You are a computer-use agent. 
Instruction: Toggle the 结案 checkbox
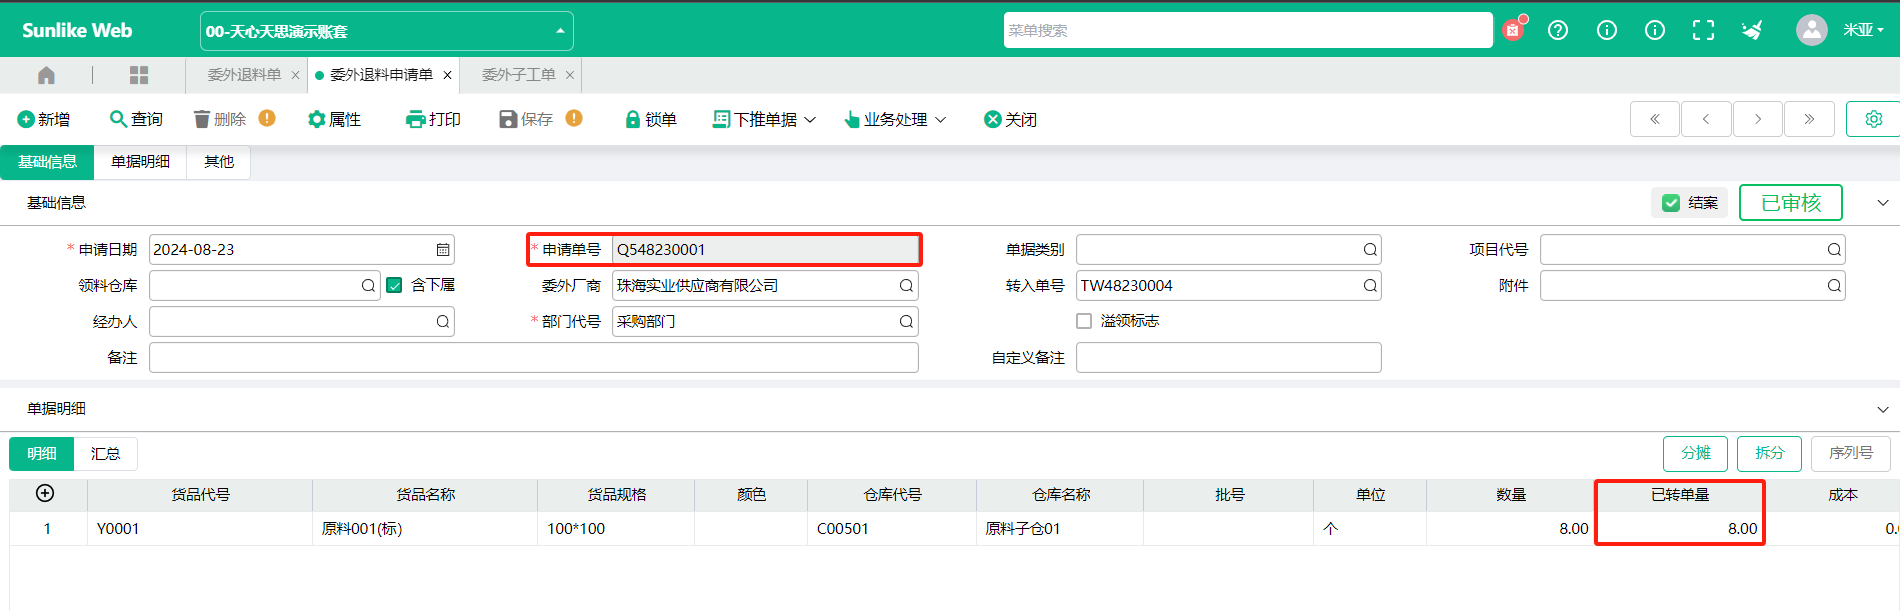[1671, 203]
